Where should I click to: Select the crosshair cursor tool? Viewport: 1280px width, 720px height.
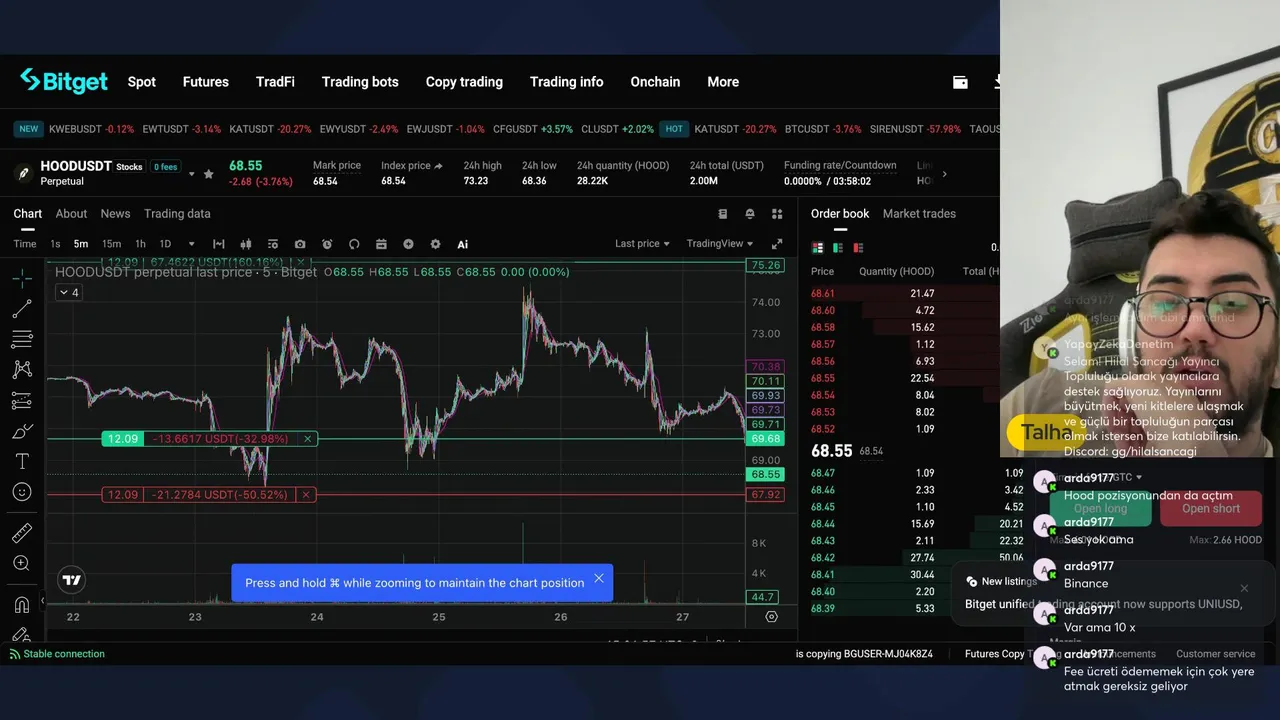22,278
